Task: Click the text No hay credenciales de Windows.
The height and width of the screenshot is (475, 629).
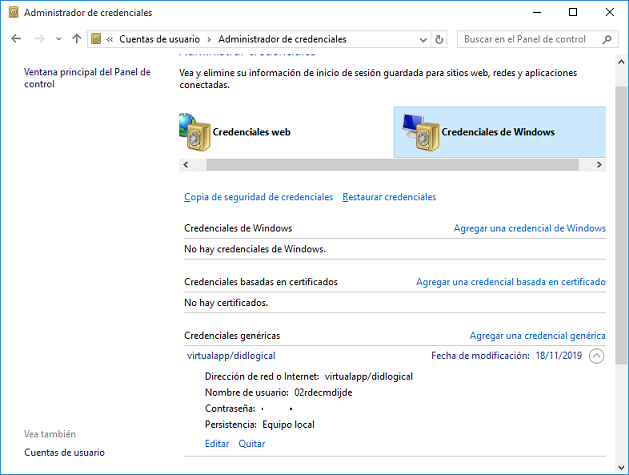Action: 255,249
